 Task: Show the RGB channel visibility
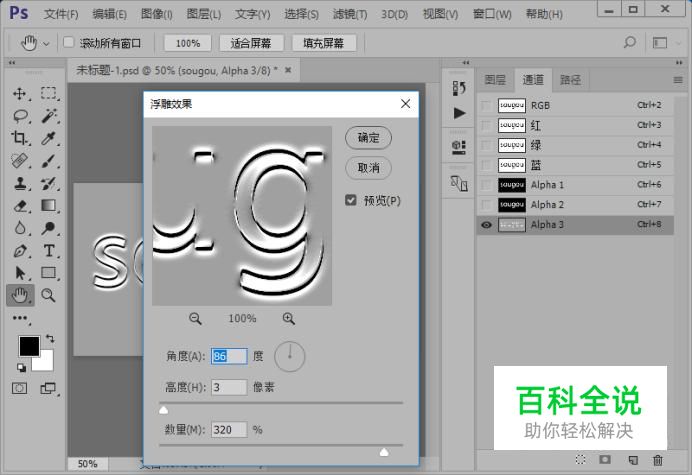point(486,106)
